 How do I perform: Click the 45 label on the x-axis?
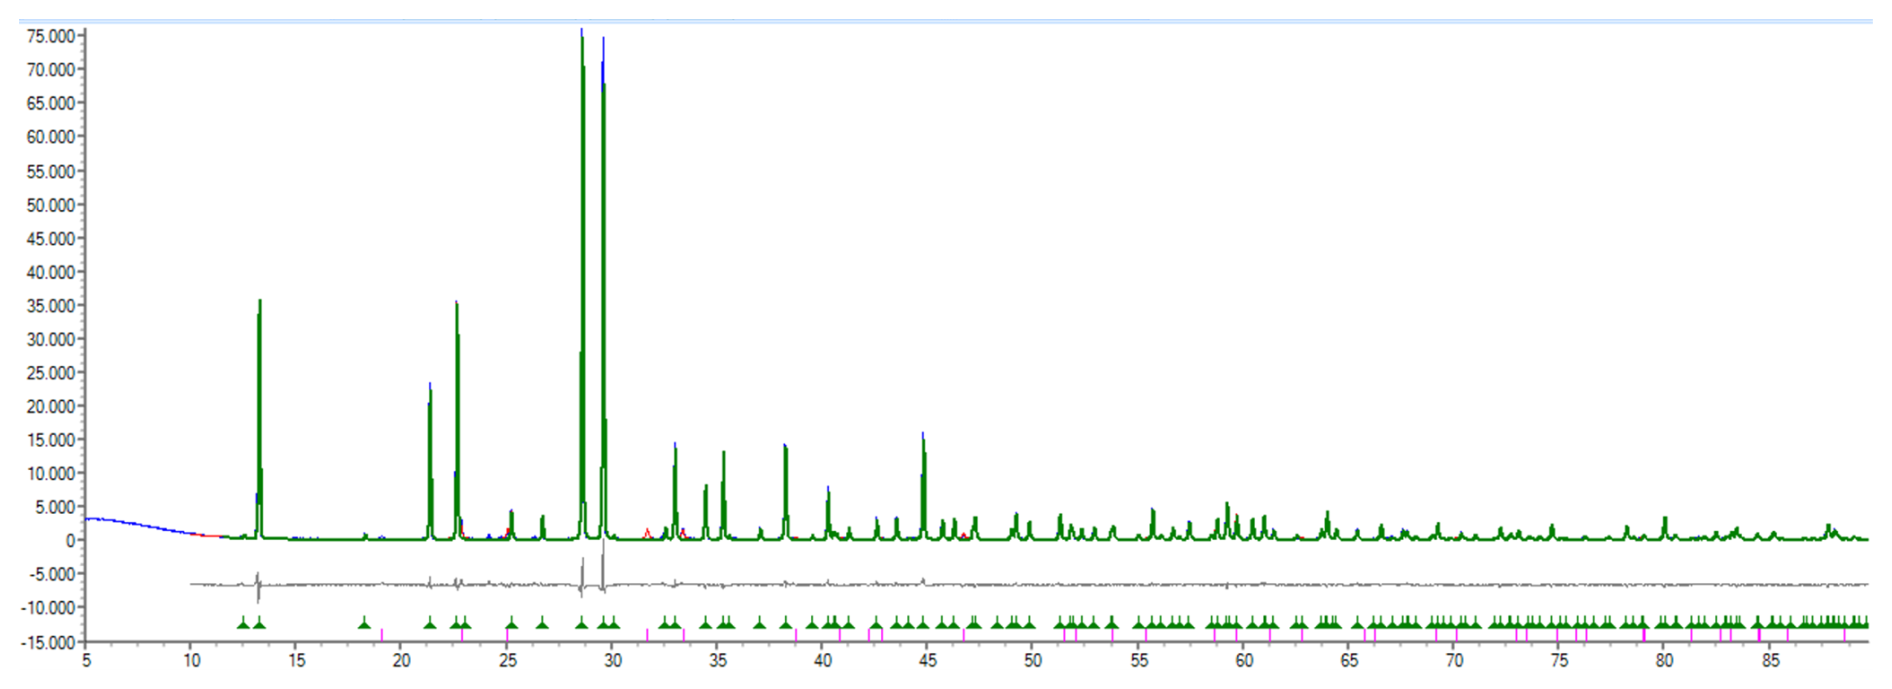(x=928, y=661)
